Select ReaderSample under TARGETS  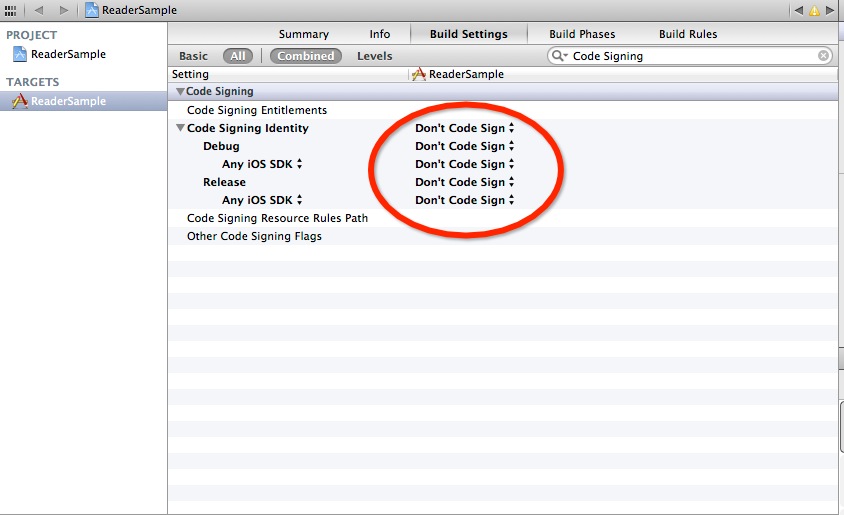pos(83,101)
